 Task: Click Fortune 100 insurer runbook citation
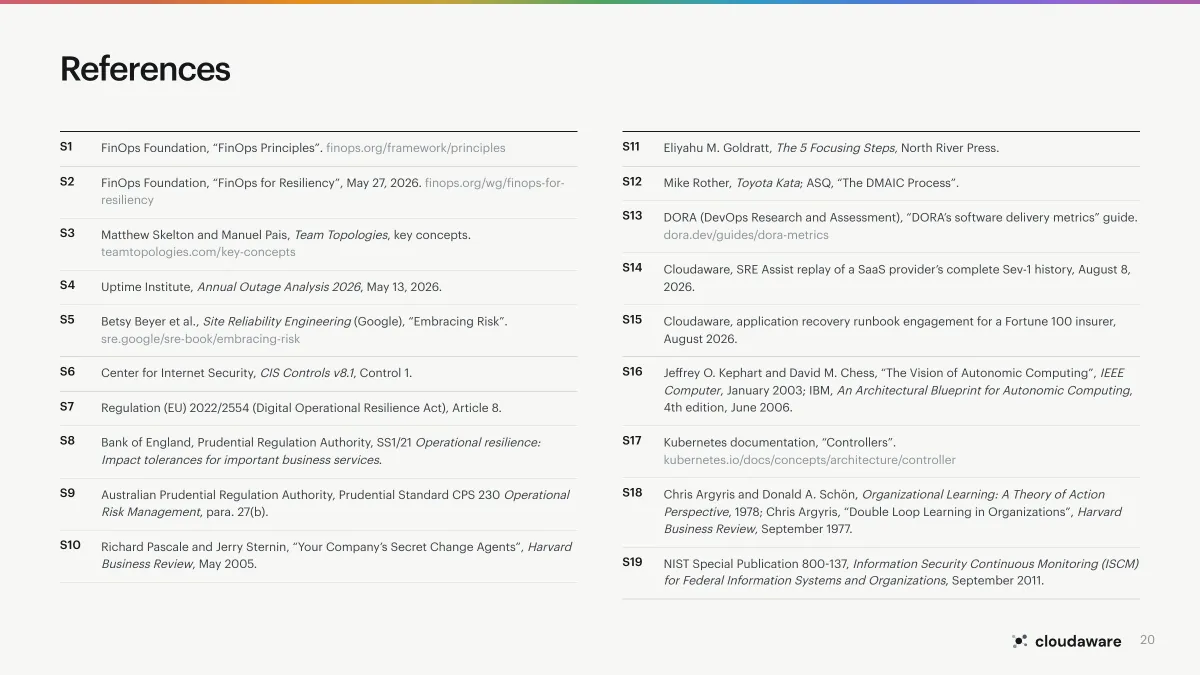coord(890,330)
